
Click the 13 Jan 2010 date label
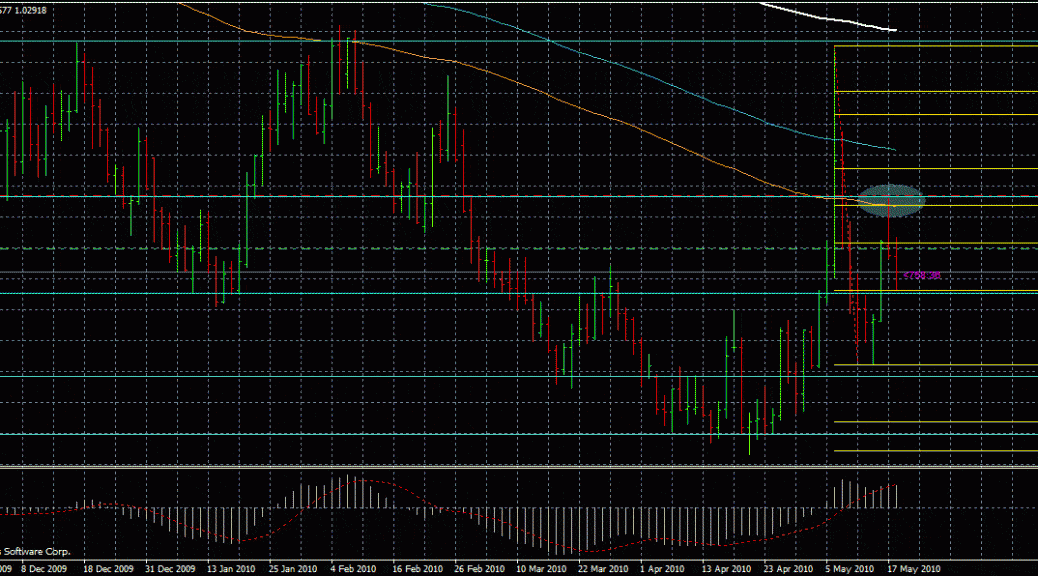tap(231, 569)
